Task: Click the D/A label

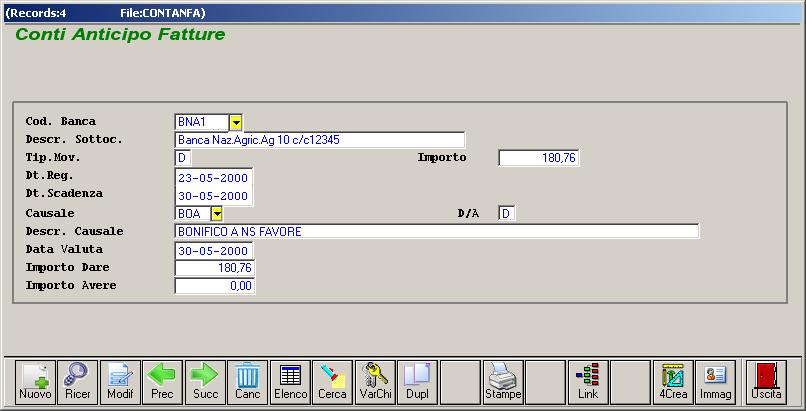Action: click(468, 214)
